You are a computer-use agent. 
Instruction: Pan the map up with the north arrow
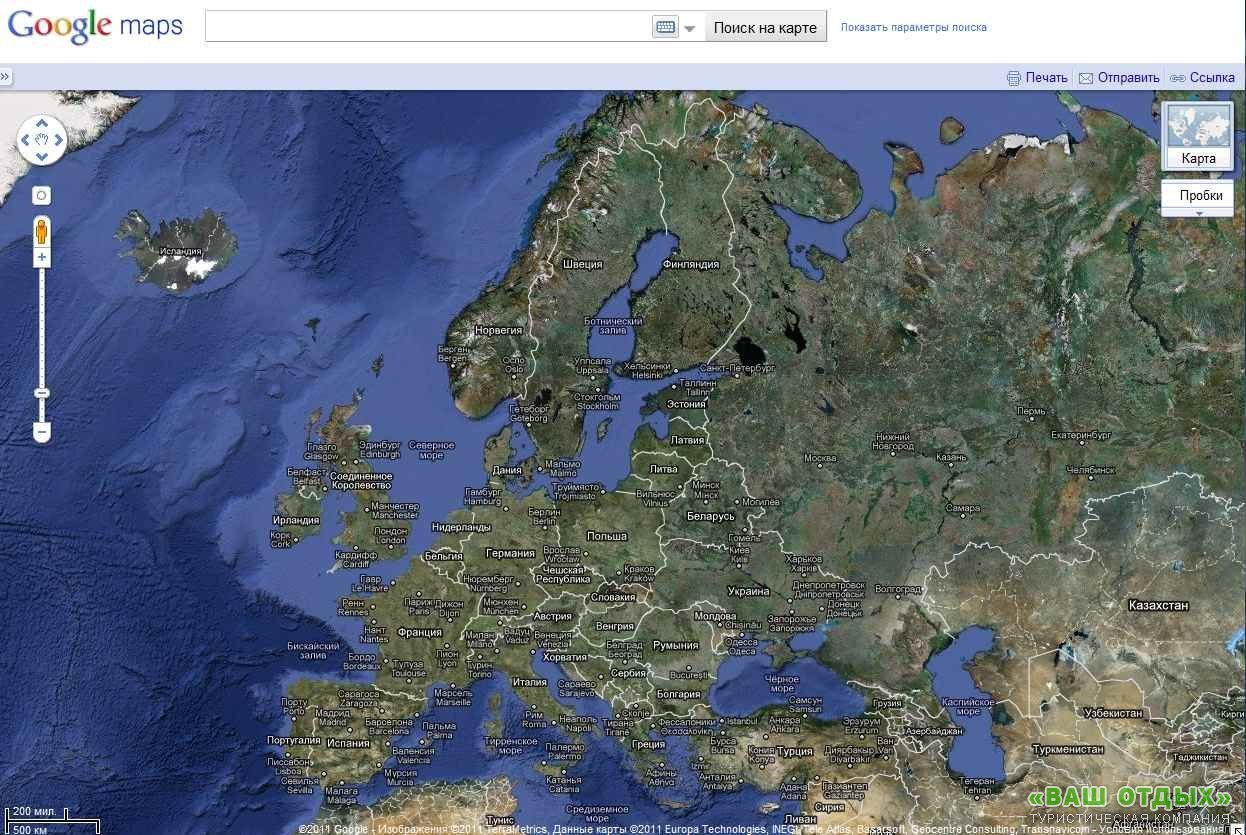point(42,124)
